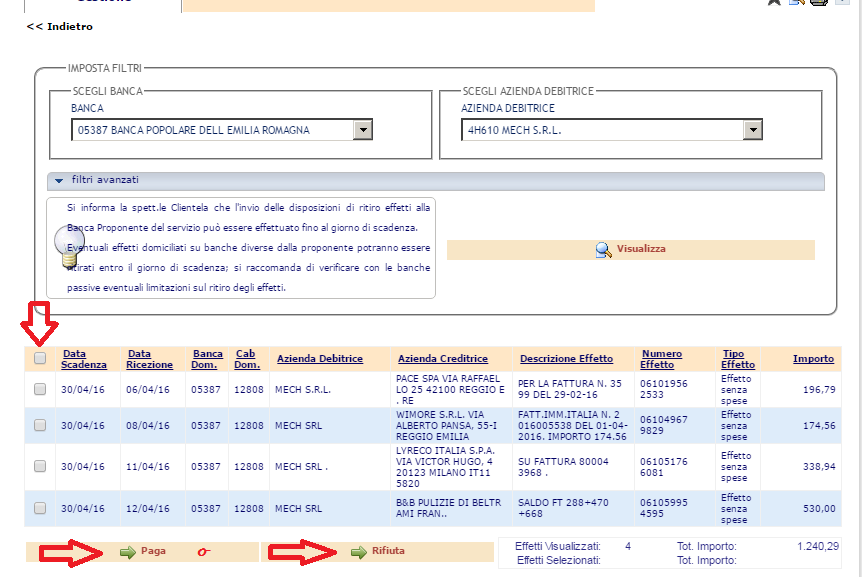Tick the select-all checkbox in table header
The image size is (862, 577).
click(x=40, y=358)
